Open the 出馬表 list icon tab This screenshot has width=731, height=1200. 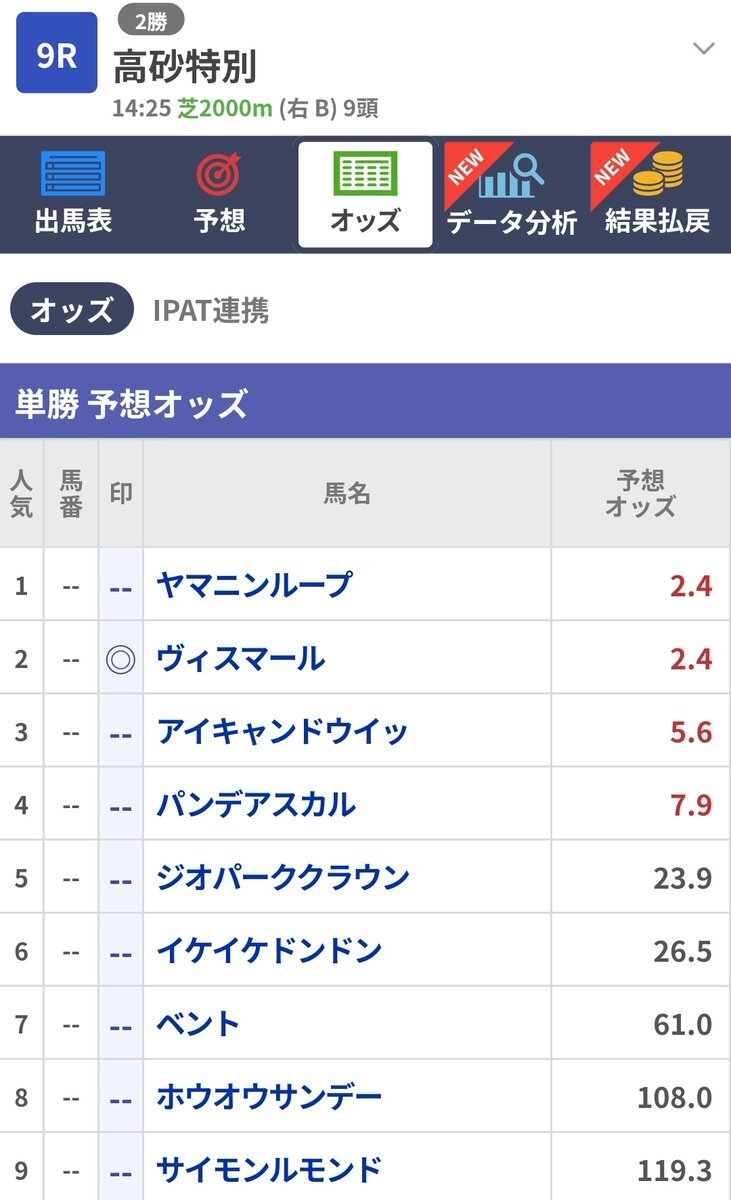point(73,194)
